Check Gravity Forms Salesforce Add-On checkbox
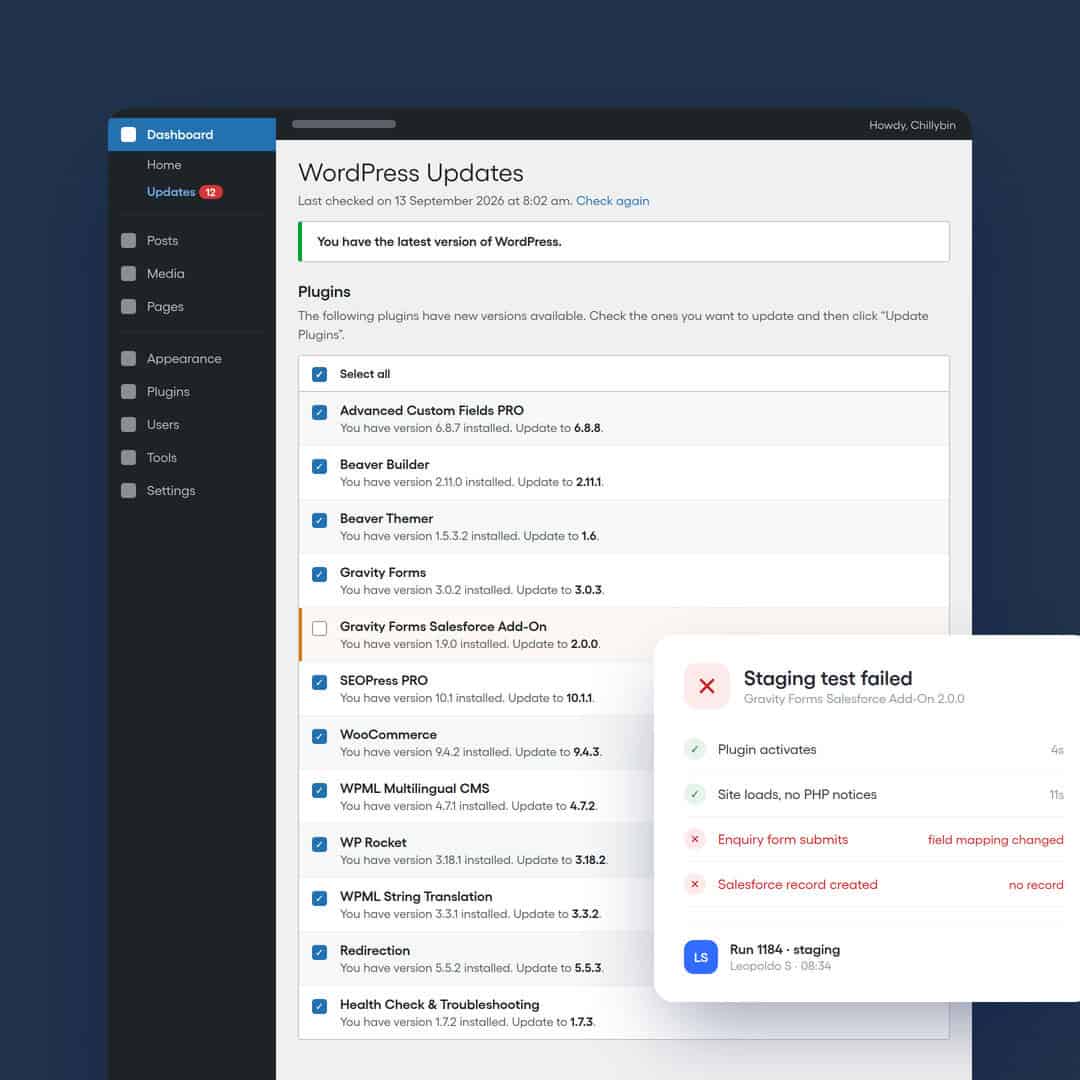The image size is (1080, 1080). (x=319, y=628)
